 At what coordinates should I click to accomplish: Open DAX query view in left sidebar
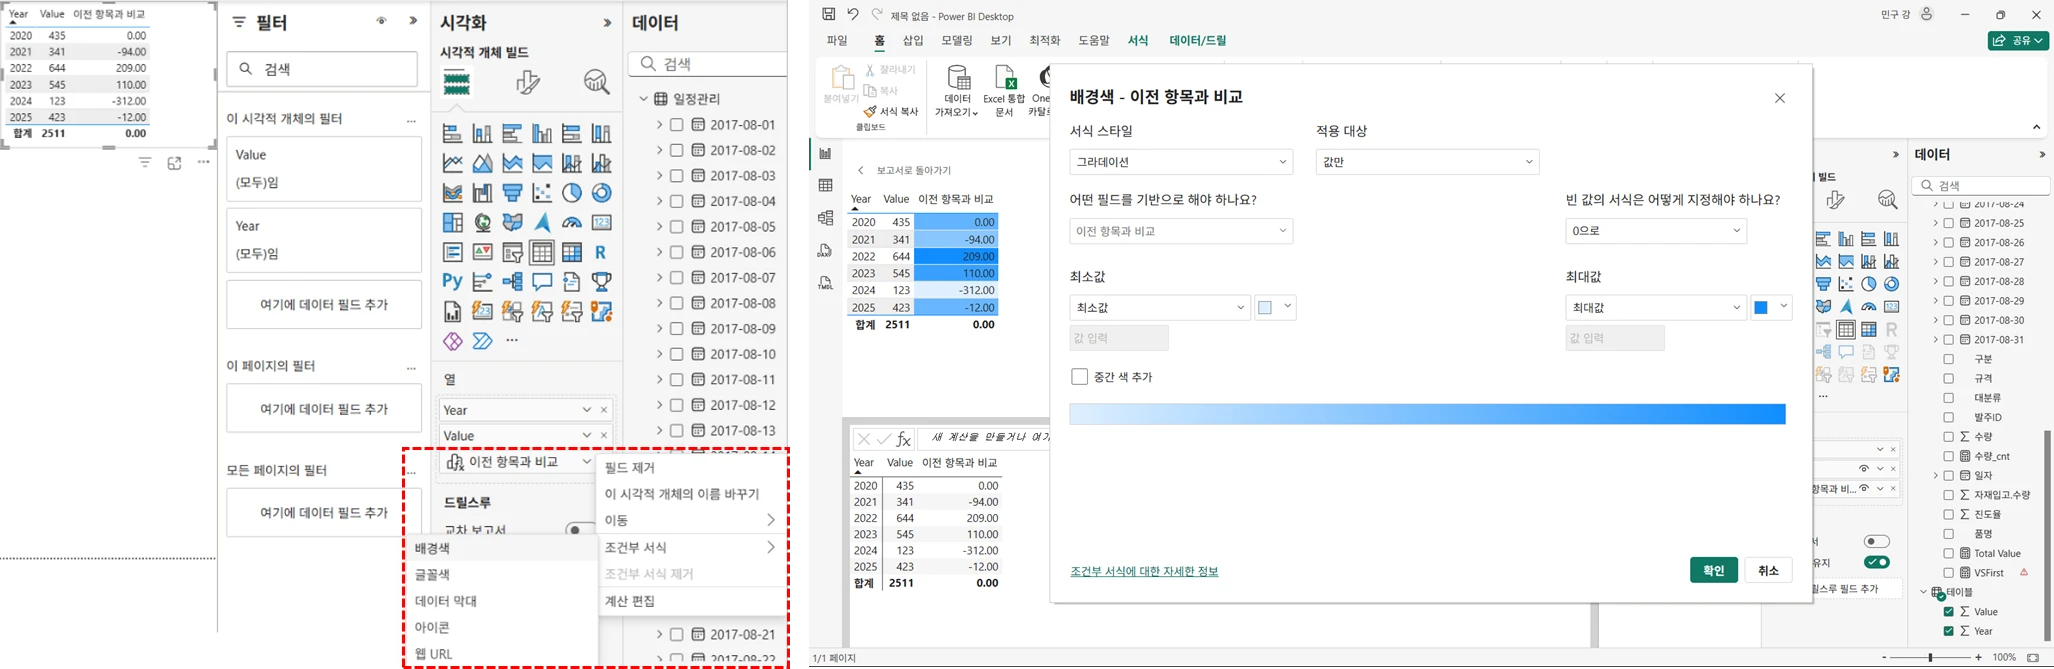pyautogui.click(x=825, y=250)
